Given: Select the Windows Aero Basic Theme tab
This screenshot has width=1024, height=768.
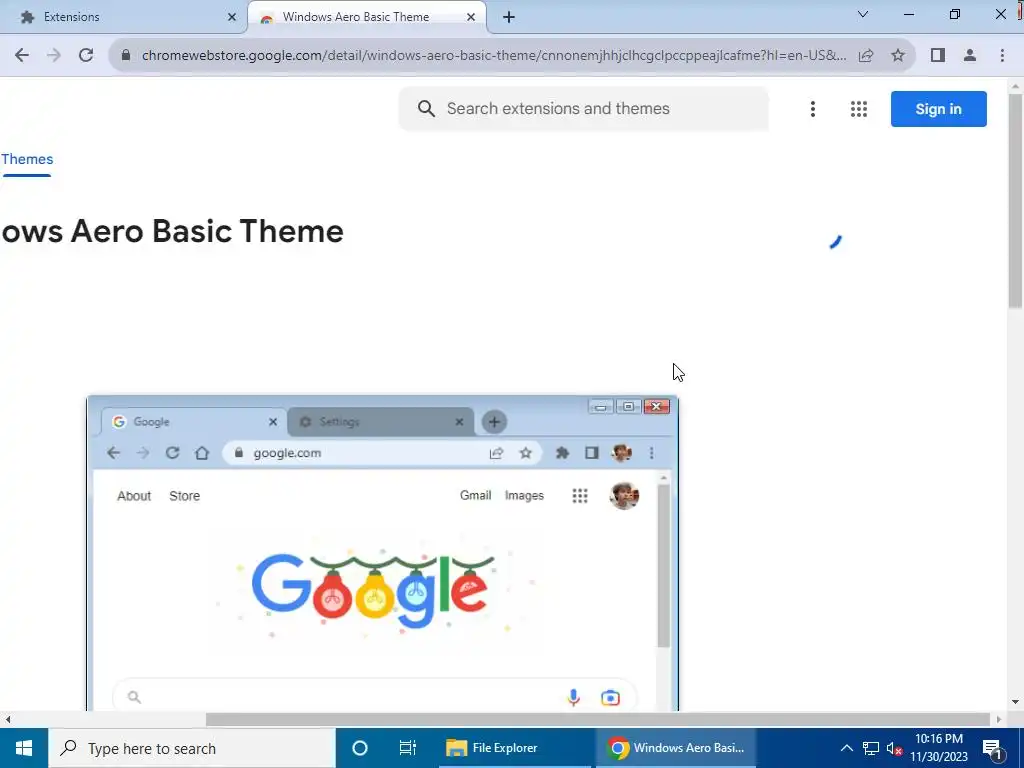Looking at the screenshot, I should [x=367, y=17].
